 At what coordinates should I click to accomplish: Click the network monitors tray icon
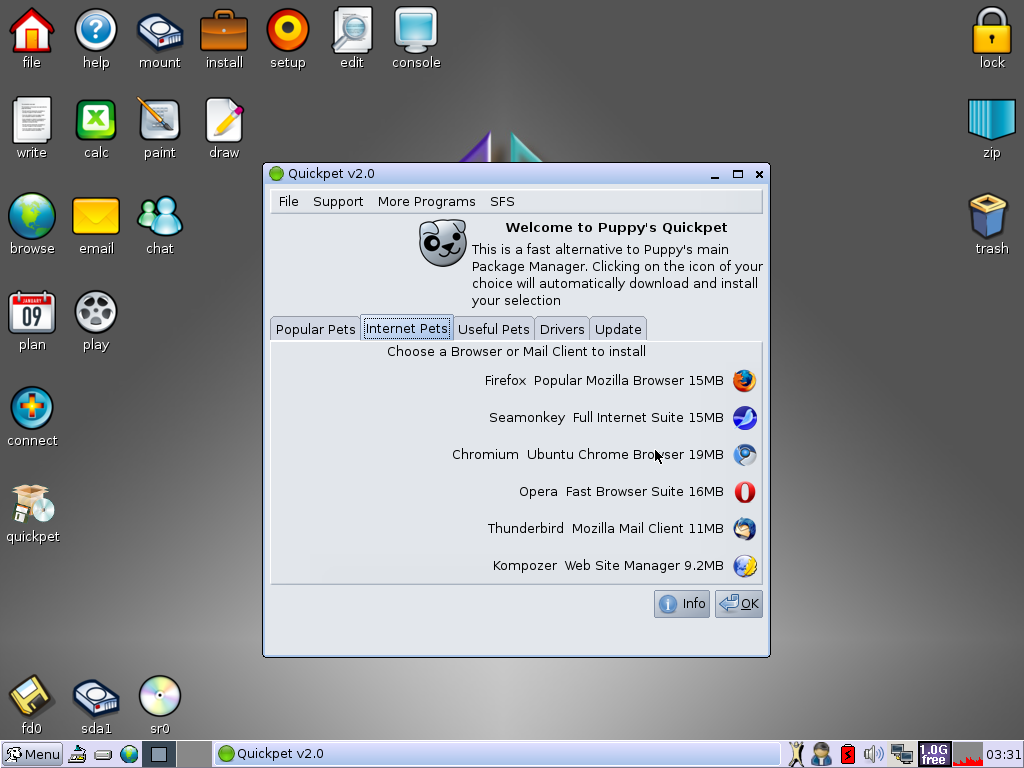[x=901, y=754]
